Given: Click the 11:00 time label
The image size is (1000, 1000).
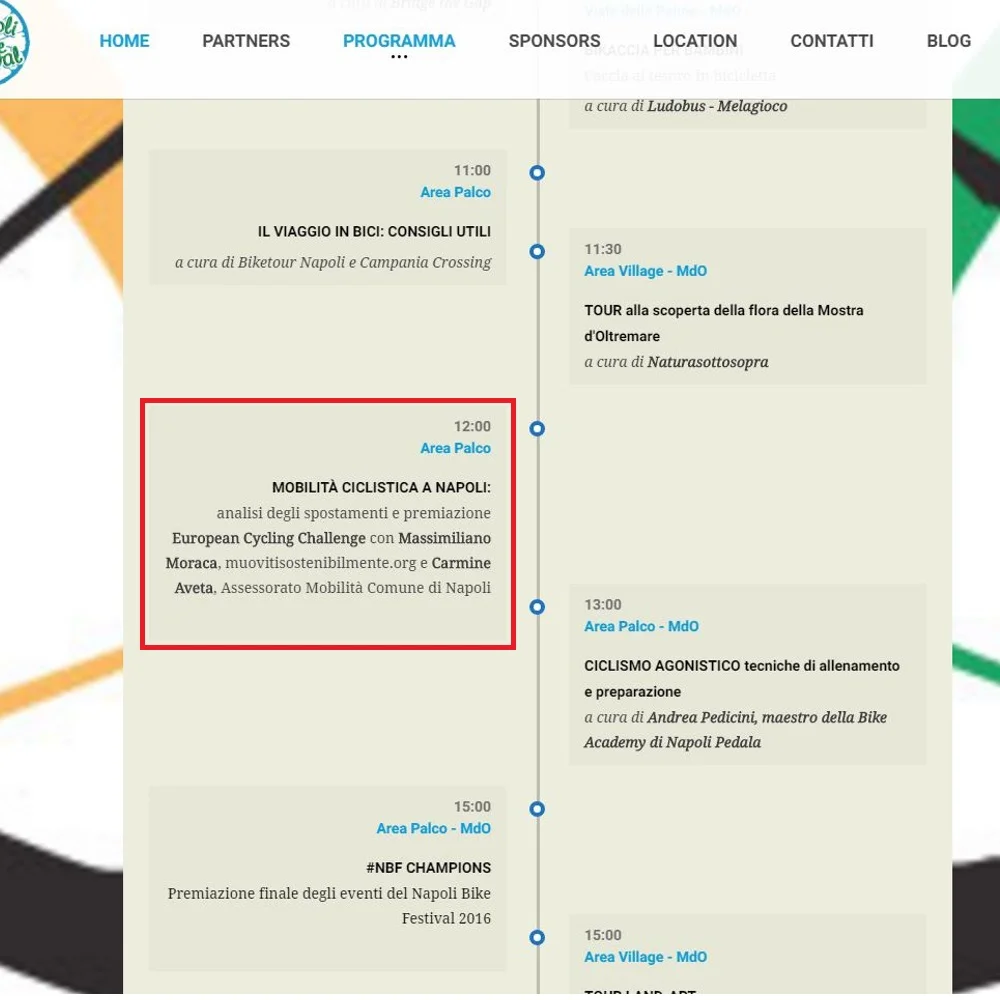Looking at the screenshot, I should pos(472,170).
